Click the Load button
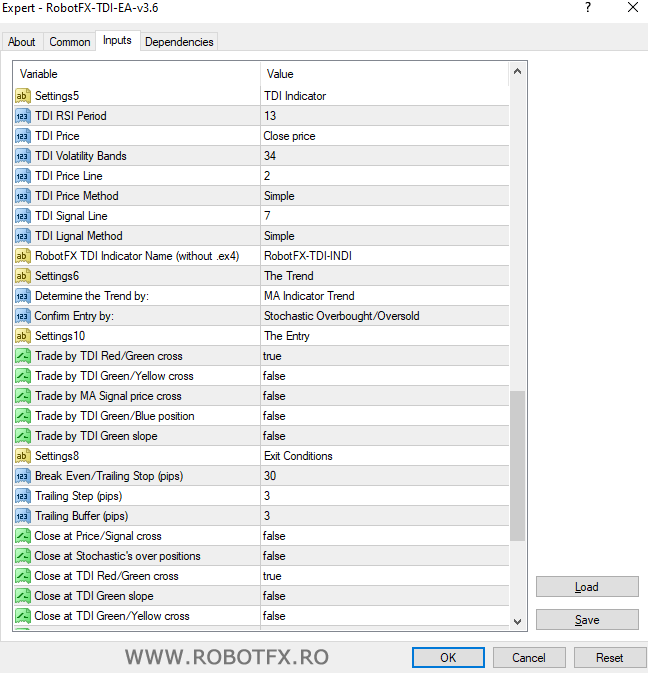This screenshot has width=648, height=673. 587,587
